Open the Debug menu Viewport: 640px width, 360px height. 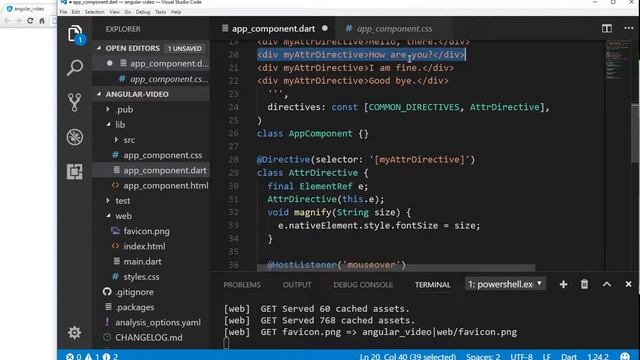(143, 12)
